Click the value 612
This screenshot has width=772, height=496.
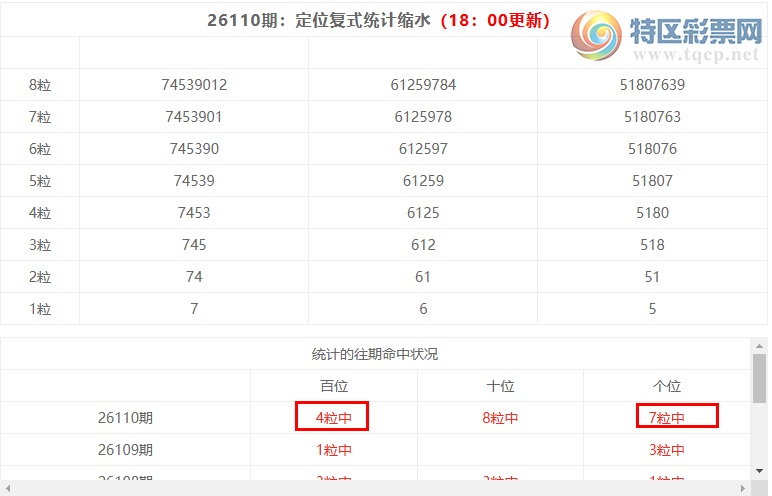(x=423, y=245)
